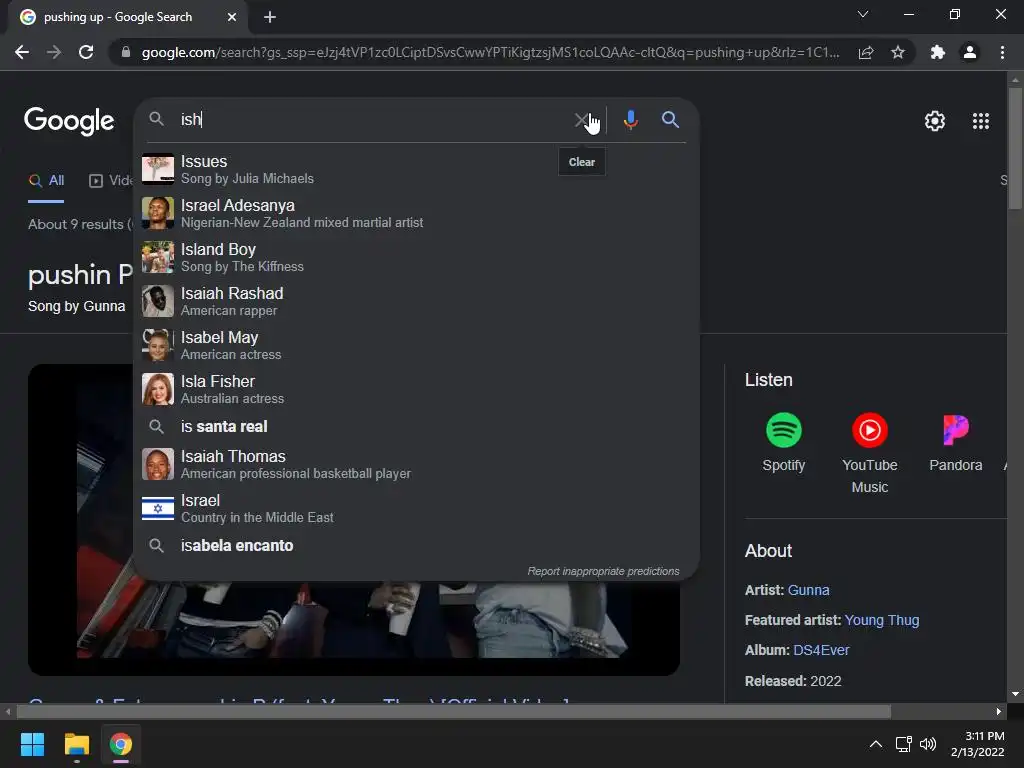1024x768 pixels.
Task: Start voice search with microphone icon
Action: [x=630, y=120]
